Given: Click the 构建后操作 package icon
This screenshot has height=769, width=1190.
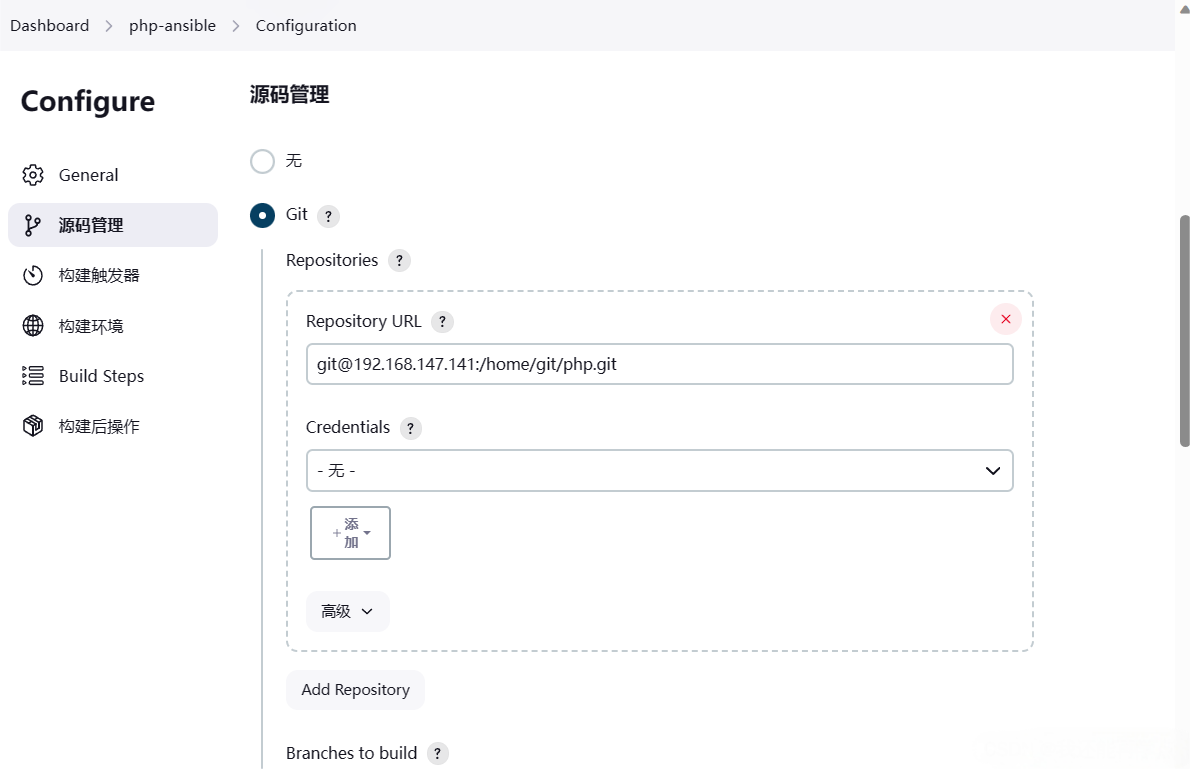Looking at the screenshot, I should (33, 426).
